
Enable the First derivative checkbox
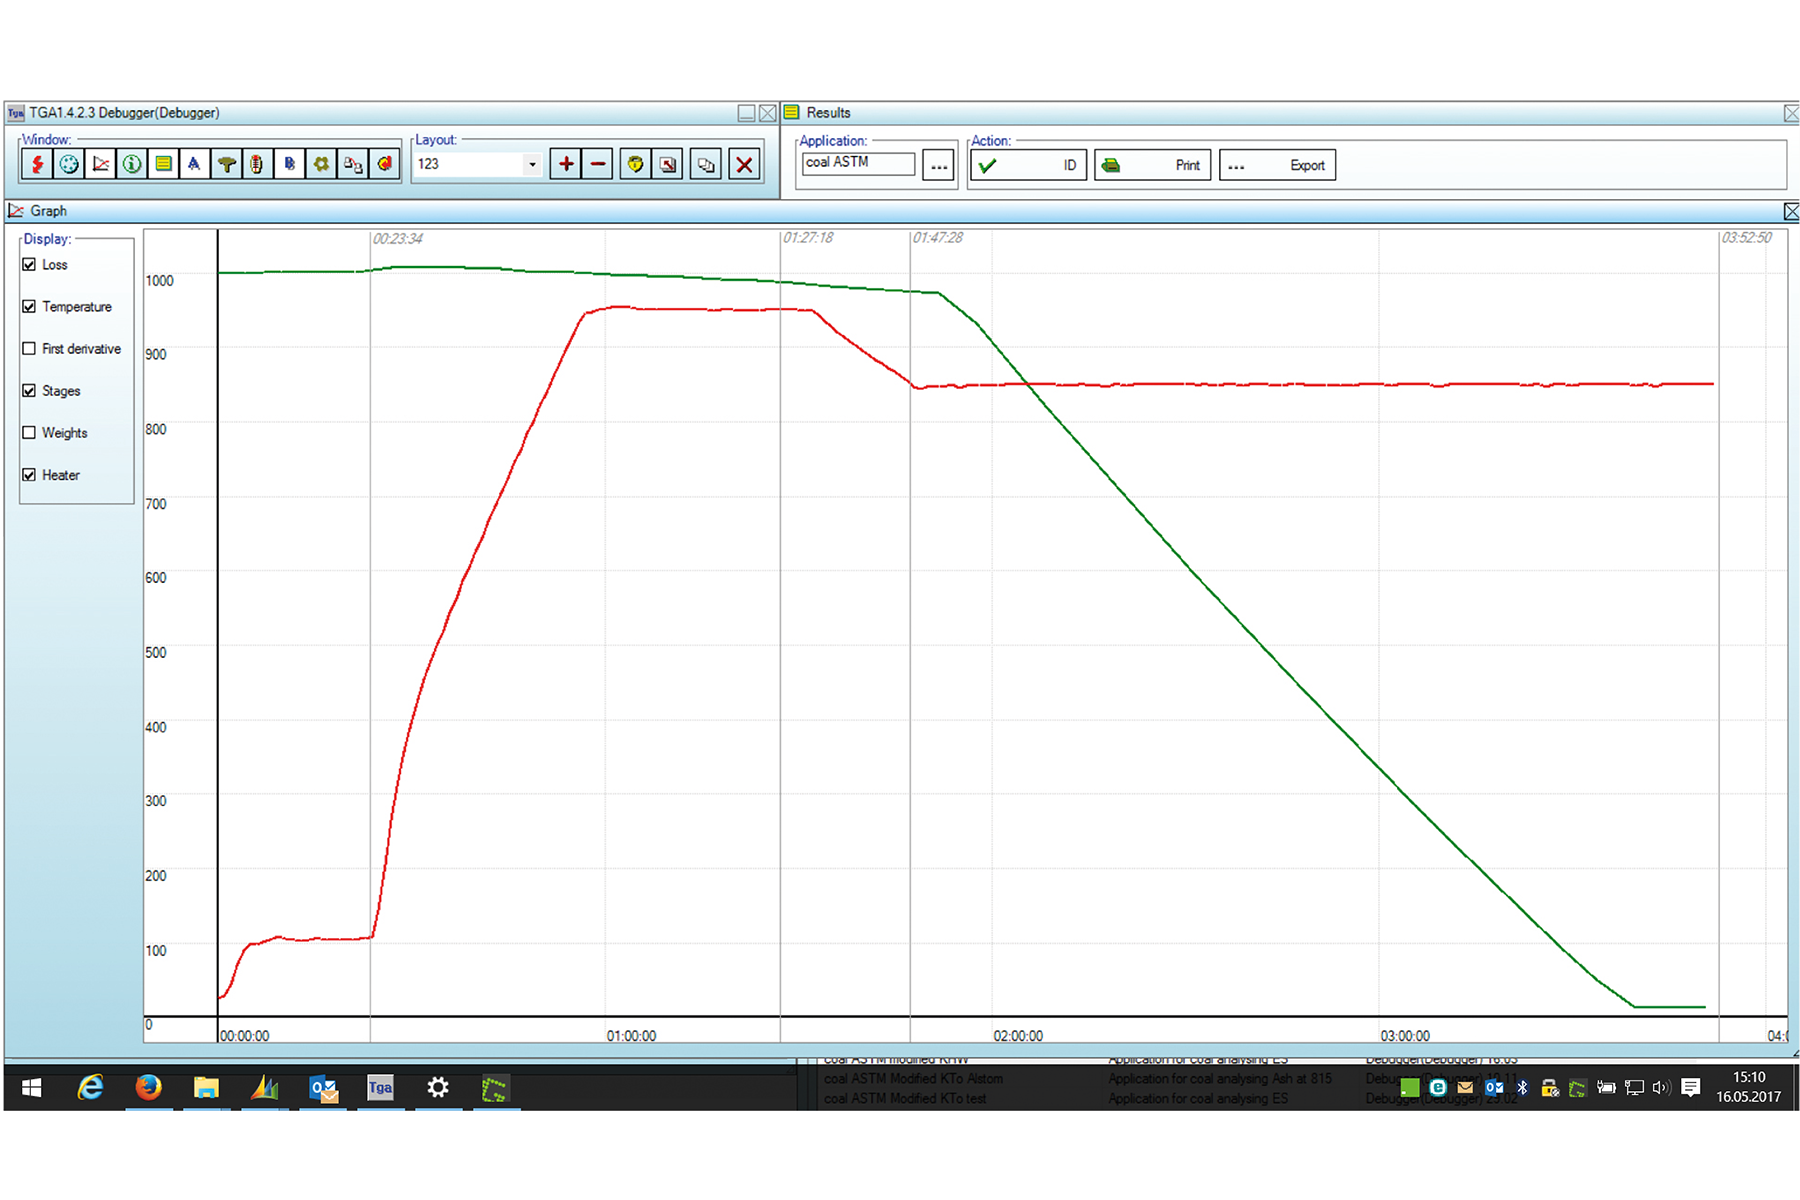click(29, 349)
